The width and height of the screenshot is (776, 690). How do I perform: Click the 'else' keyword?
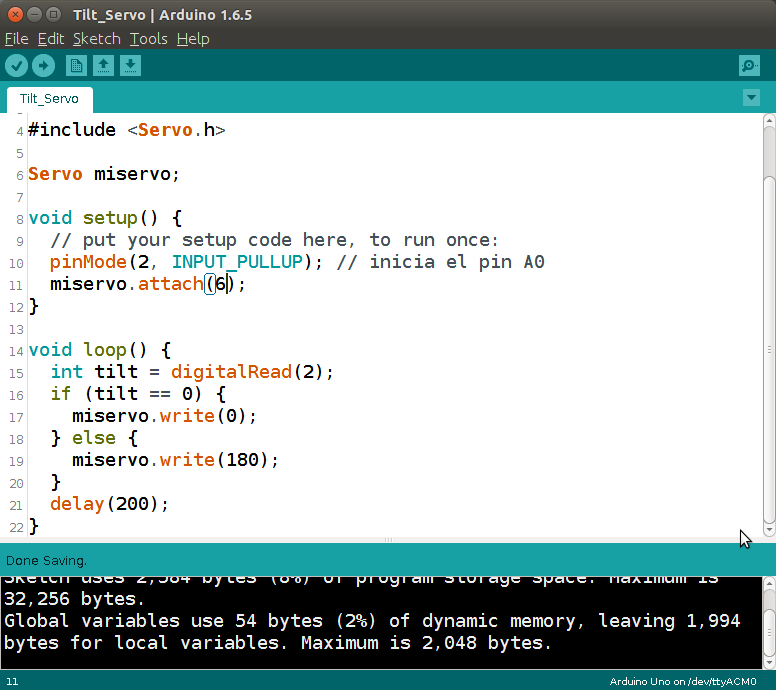94,438
